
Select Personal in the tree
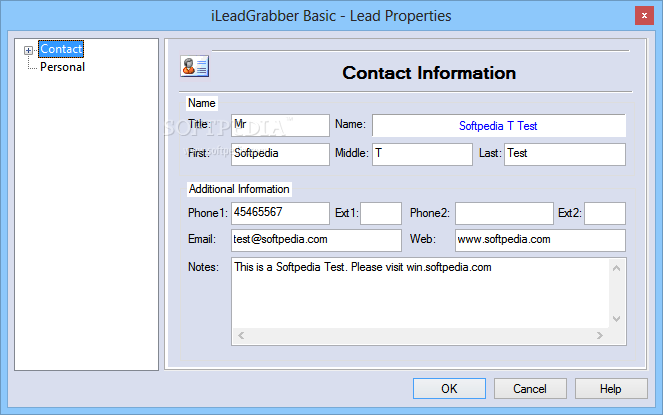[62, 67]
